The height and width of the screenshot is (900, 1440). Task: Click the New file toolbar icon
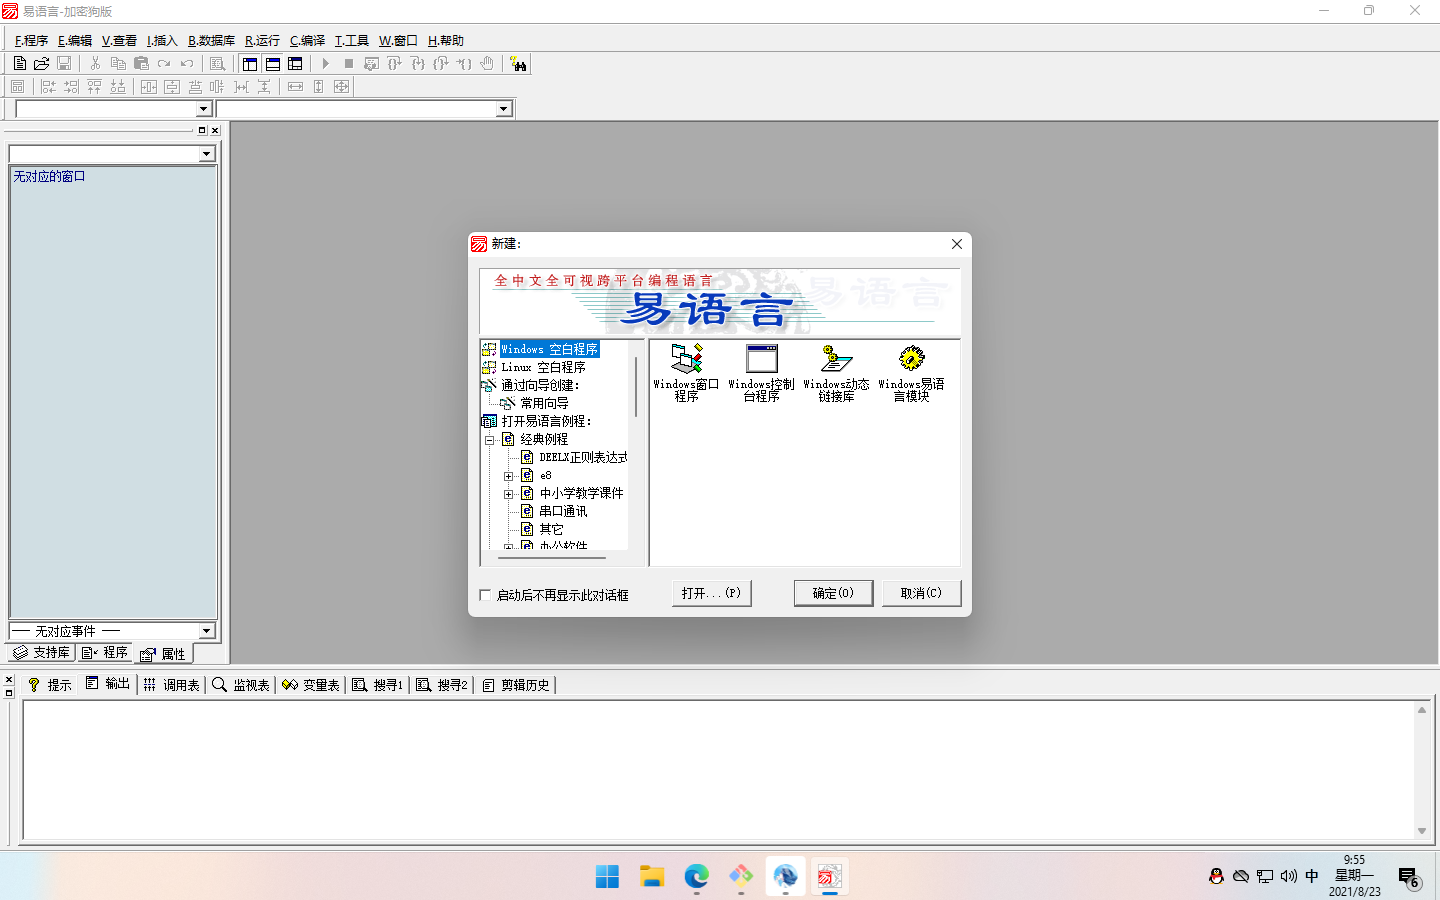(x=19, y=63)
